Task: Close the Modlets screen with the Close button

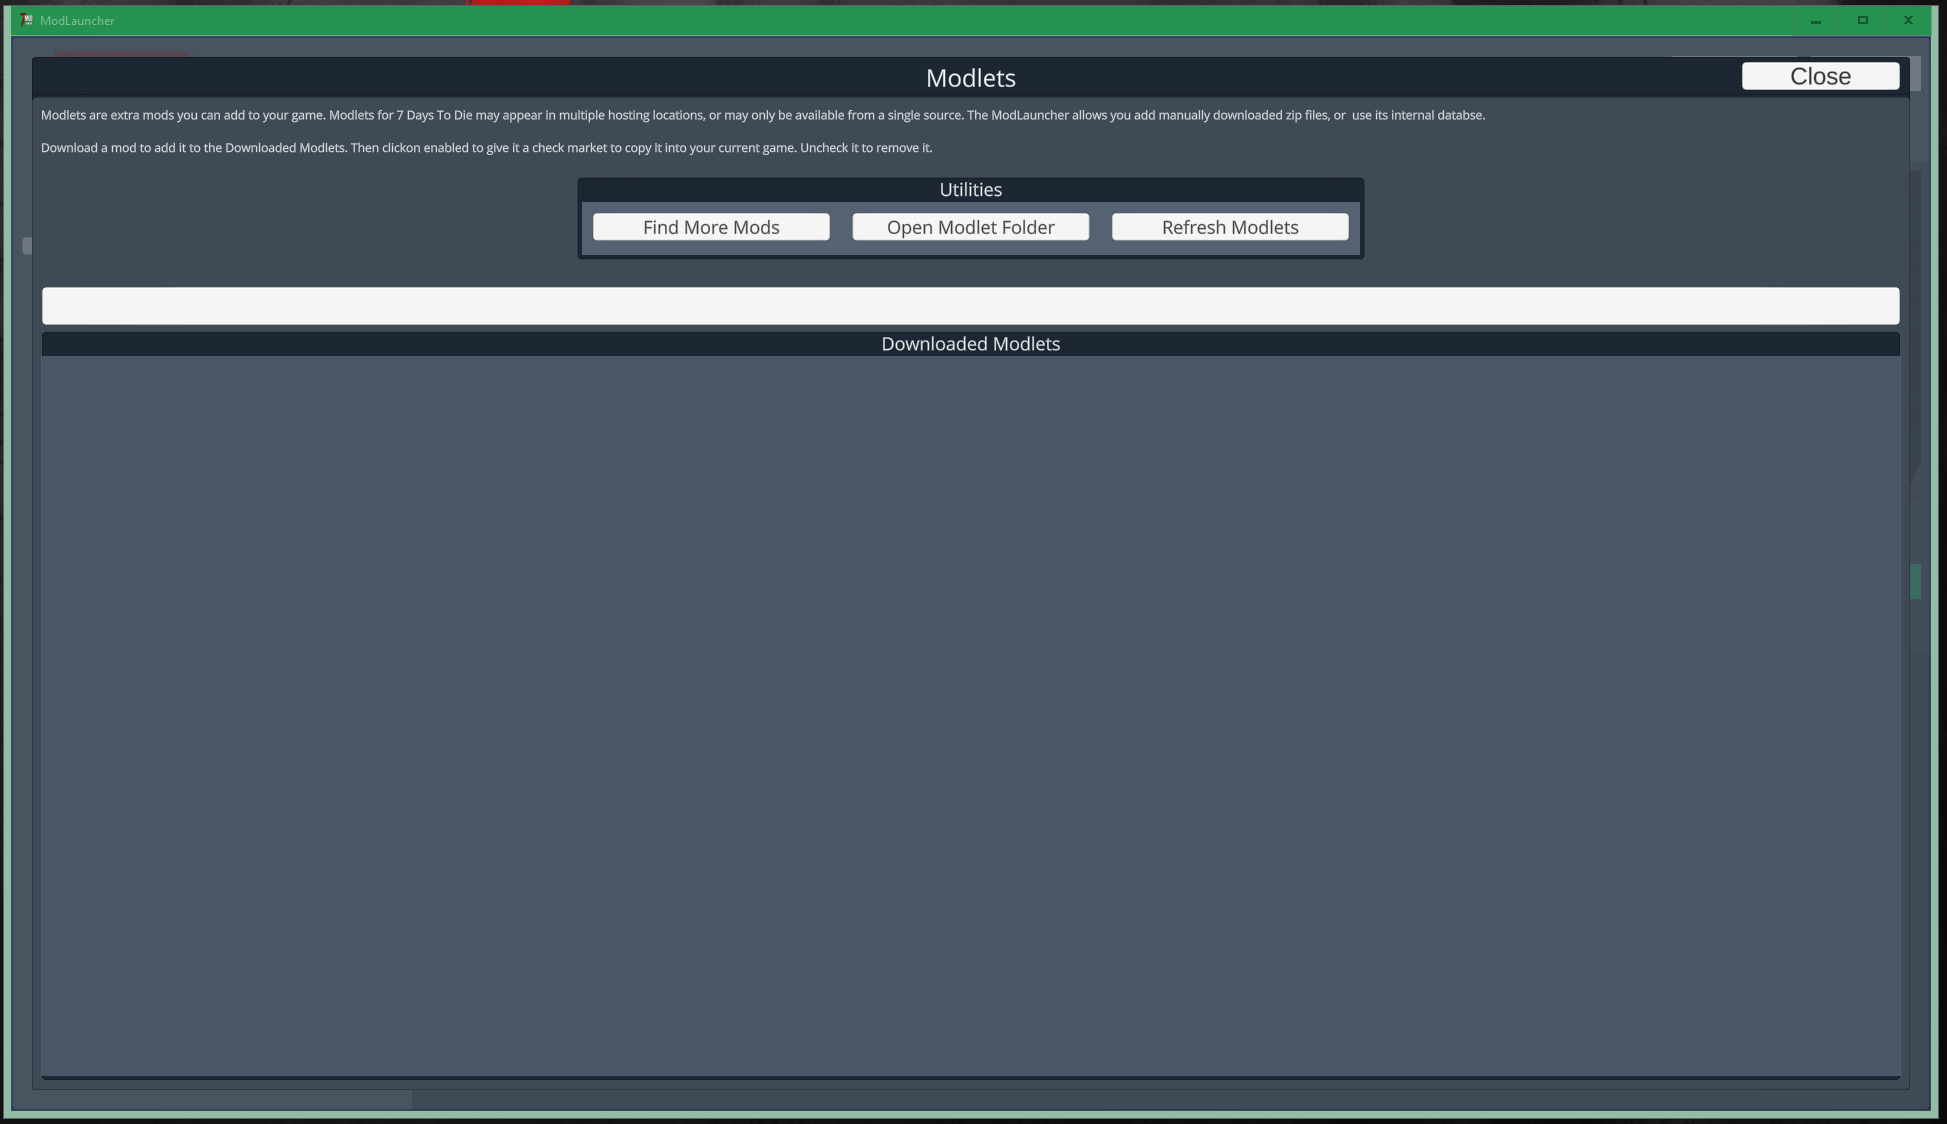Action: point(1819,75)
